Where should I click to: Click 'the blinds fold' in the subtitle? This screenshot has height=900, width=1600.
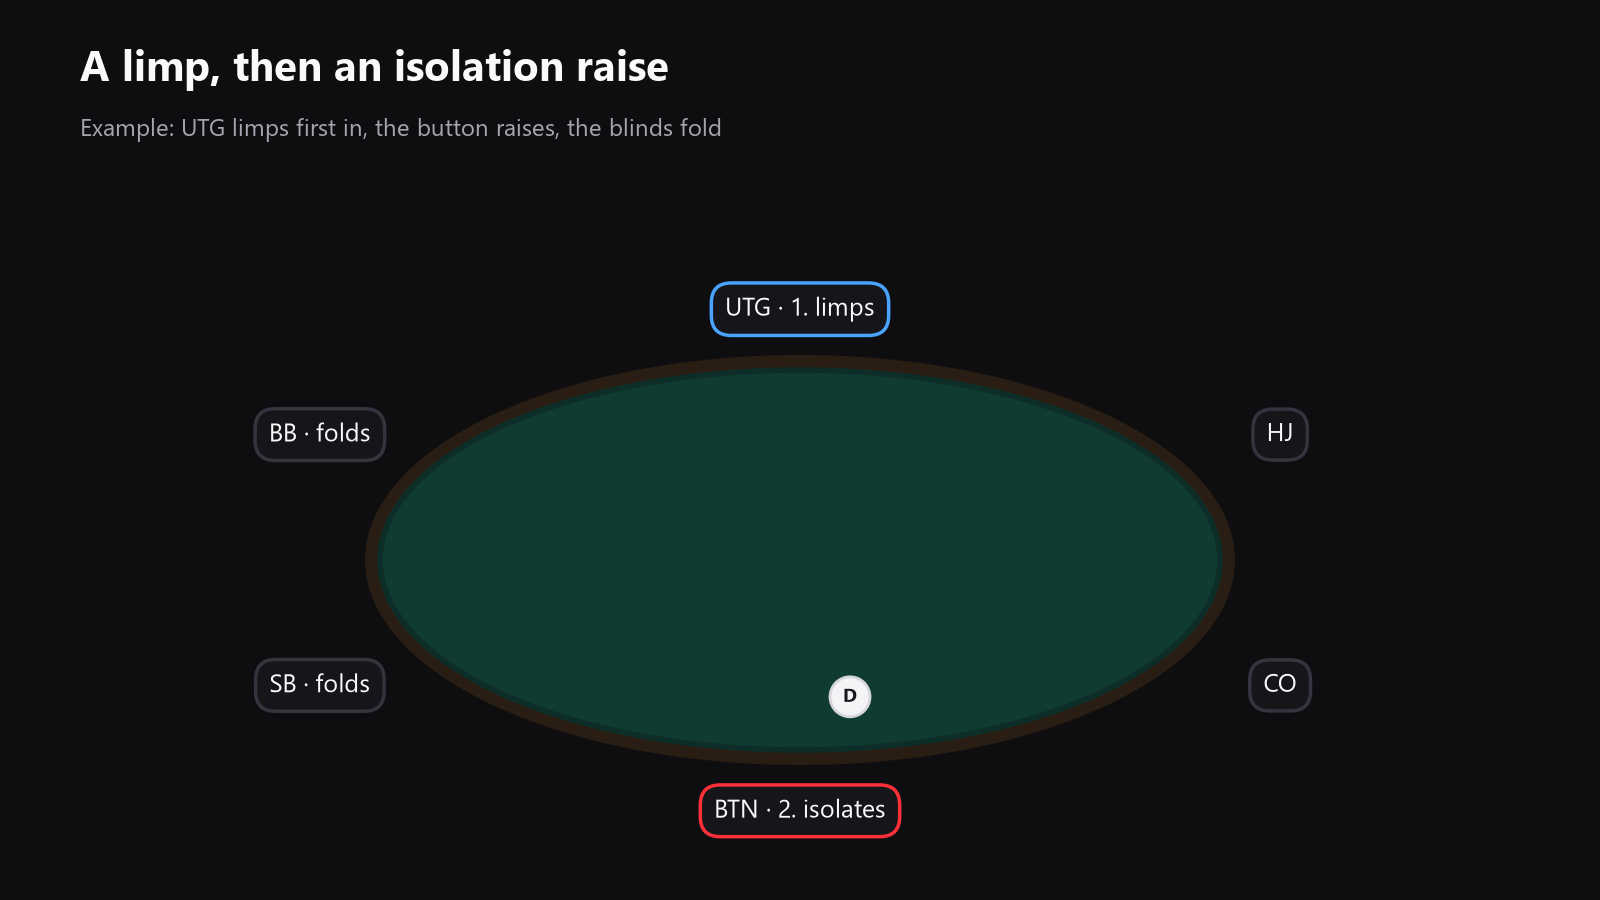644,129
